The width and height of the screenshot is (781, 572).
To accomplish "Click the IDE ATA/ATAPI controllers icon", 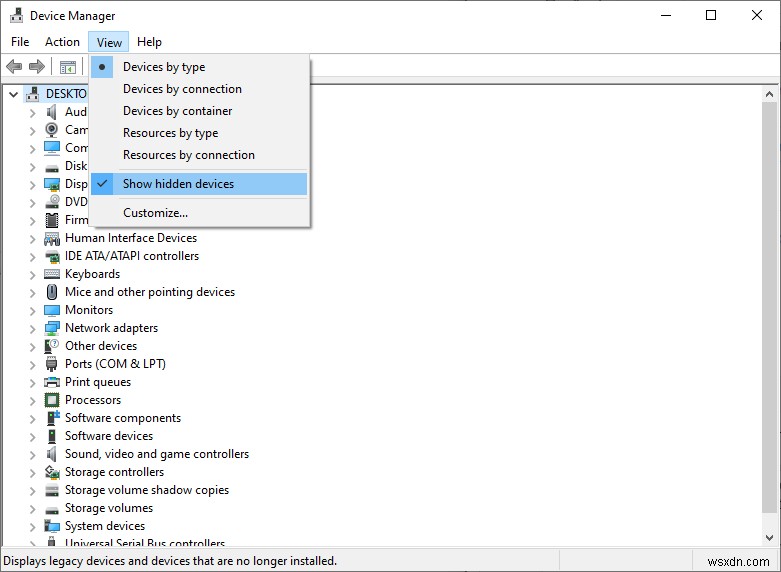I will point(52,256).
